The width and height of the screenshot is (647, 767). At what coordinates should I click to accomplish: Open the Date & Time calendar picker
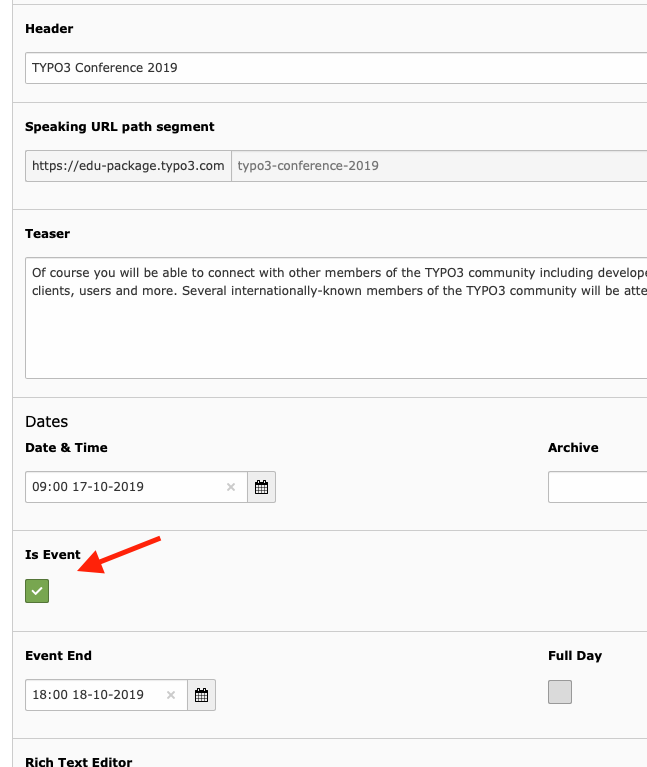click(261, 487)
